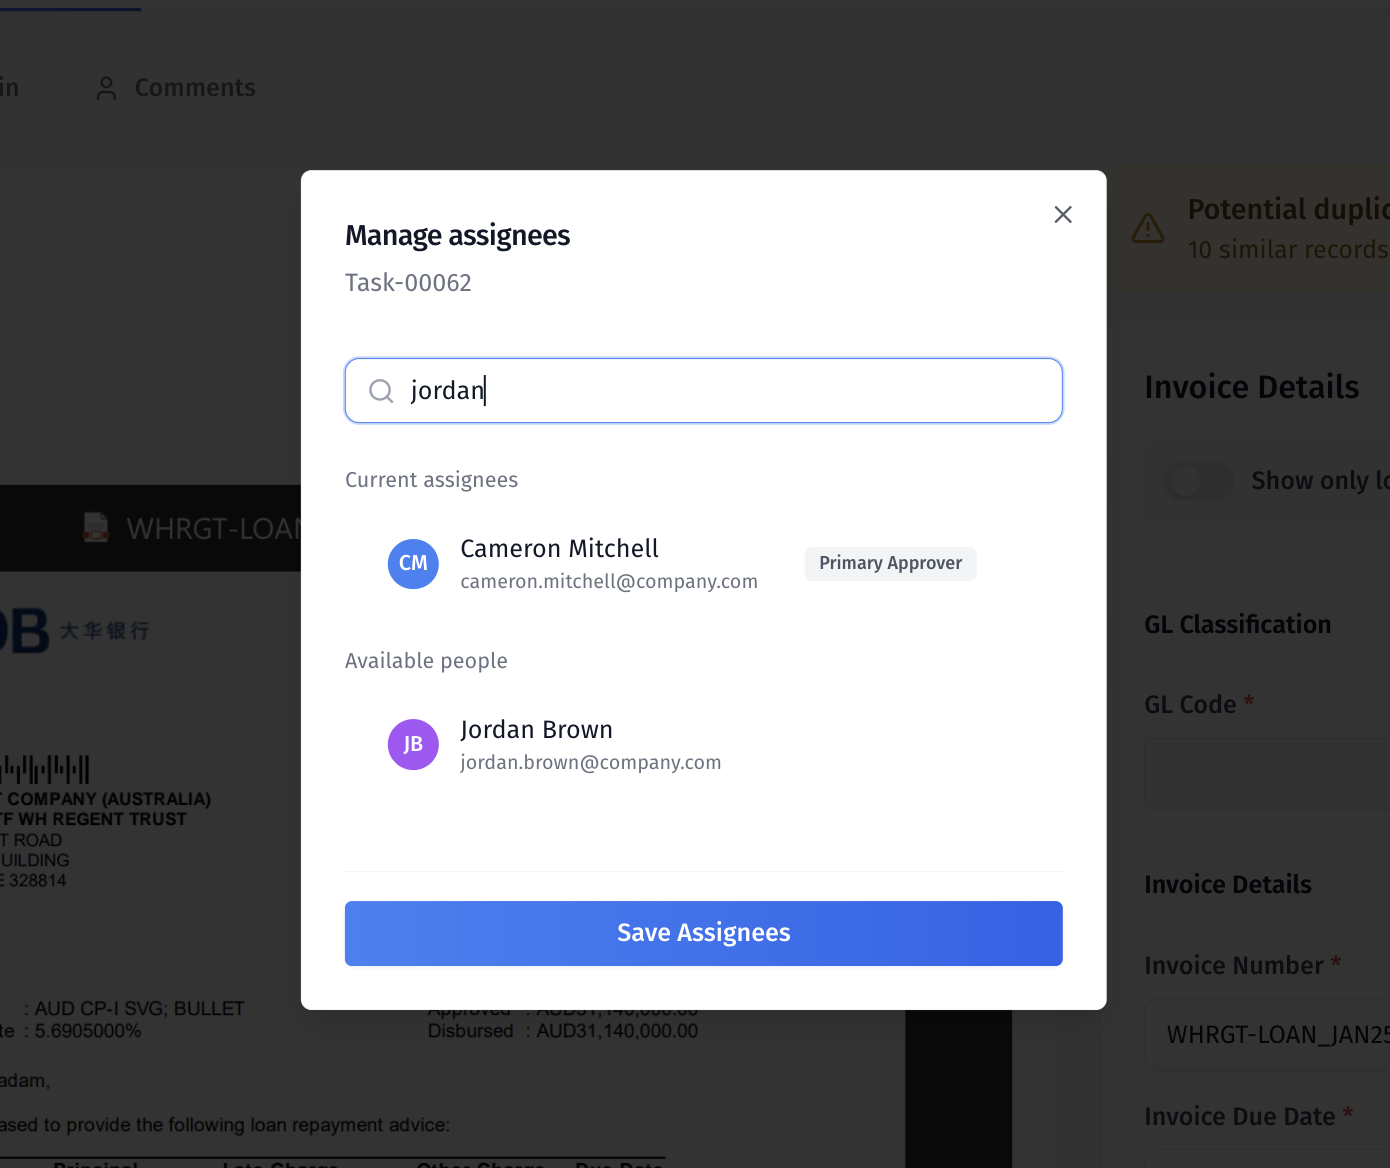
Task: Close the Manage assignees dialog
Action: click(x=1063, y=215)
